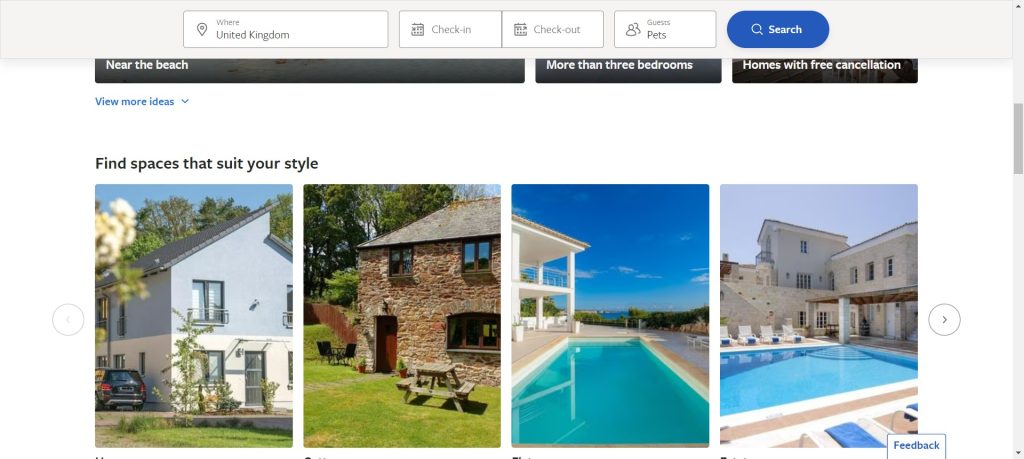Click the check-in calendar icon
Screen dimensions: 1024x459
point(417,29)
